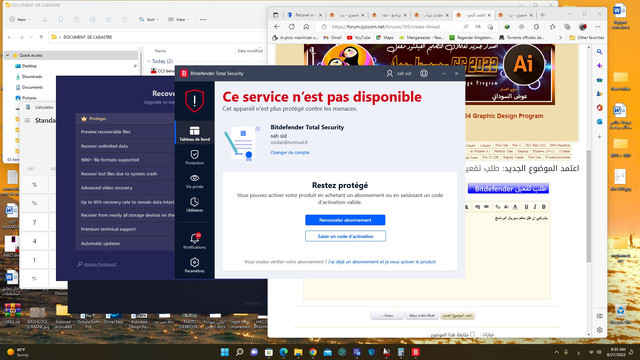
Task: Click forum editor Italic button
Action: [535, 207]
